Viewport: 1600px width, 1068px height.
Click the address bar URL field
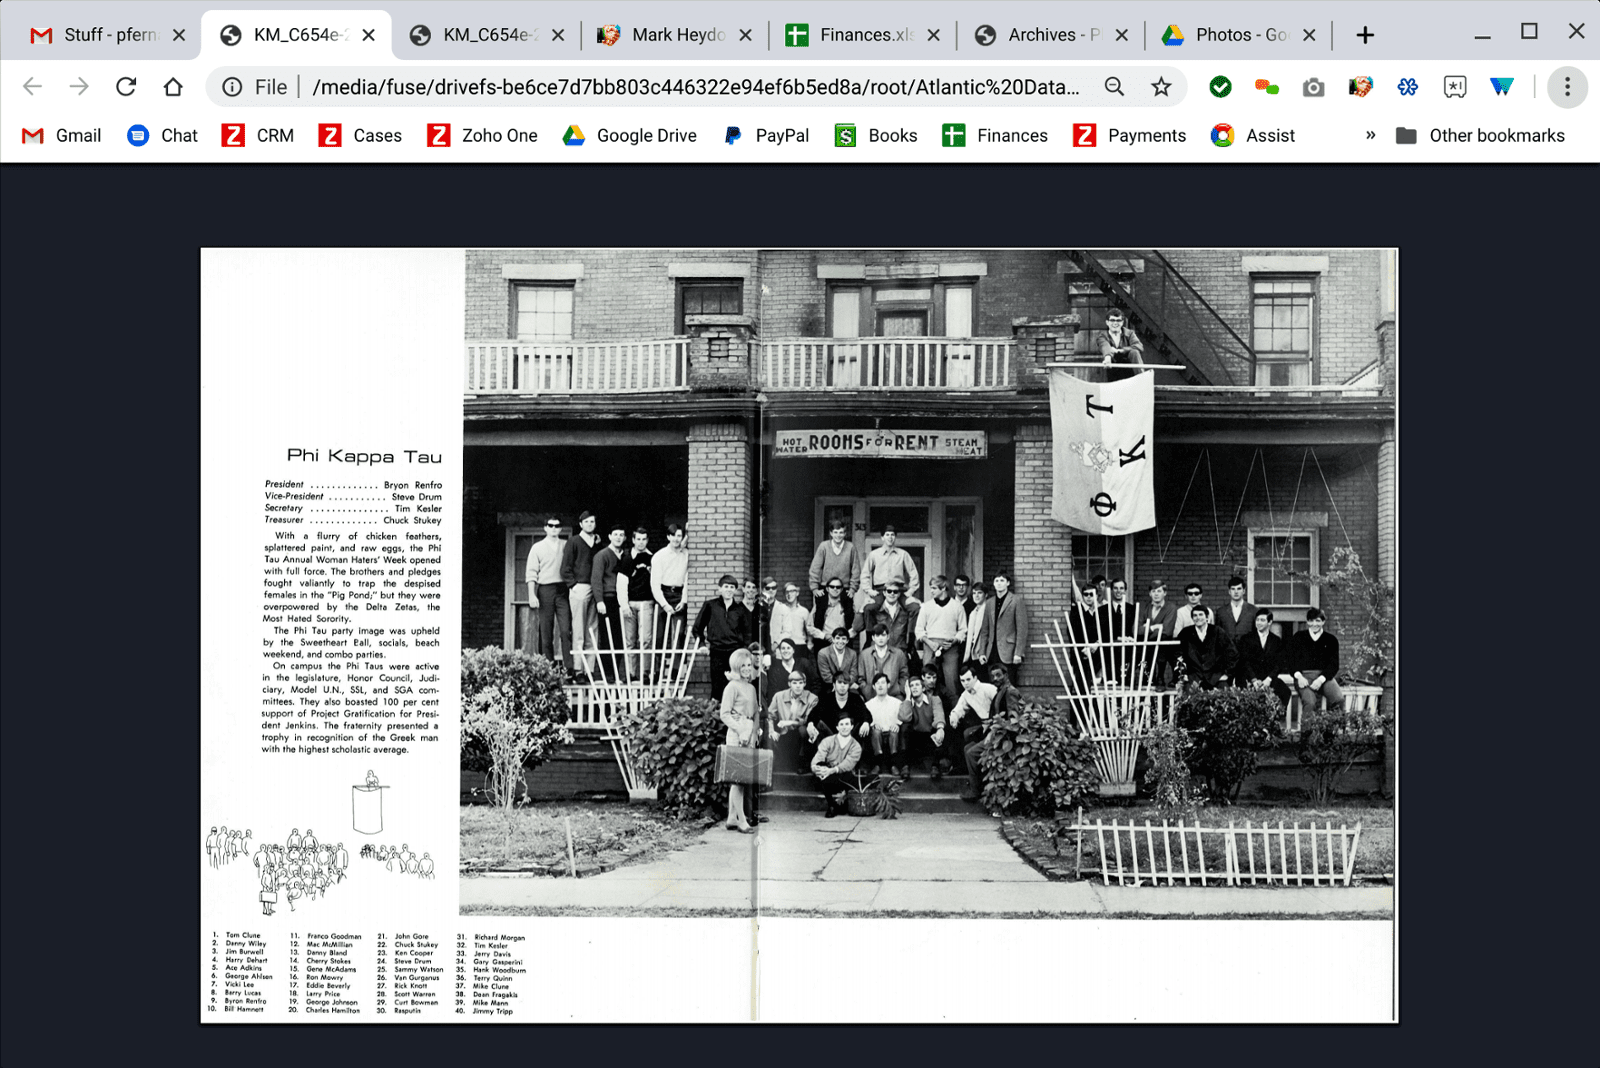click(x=695, y=87)
